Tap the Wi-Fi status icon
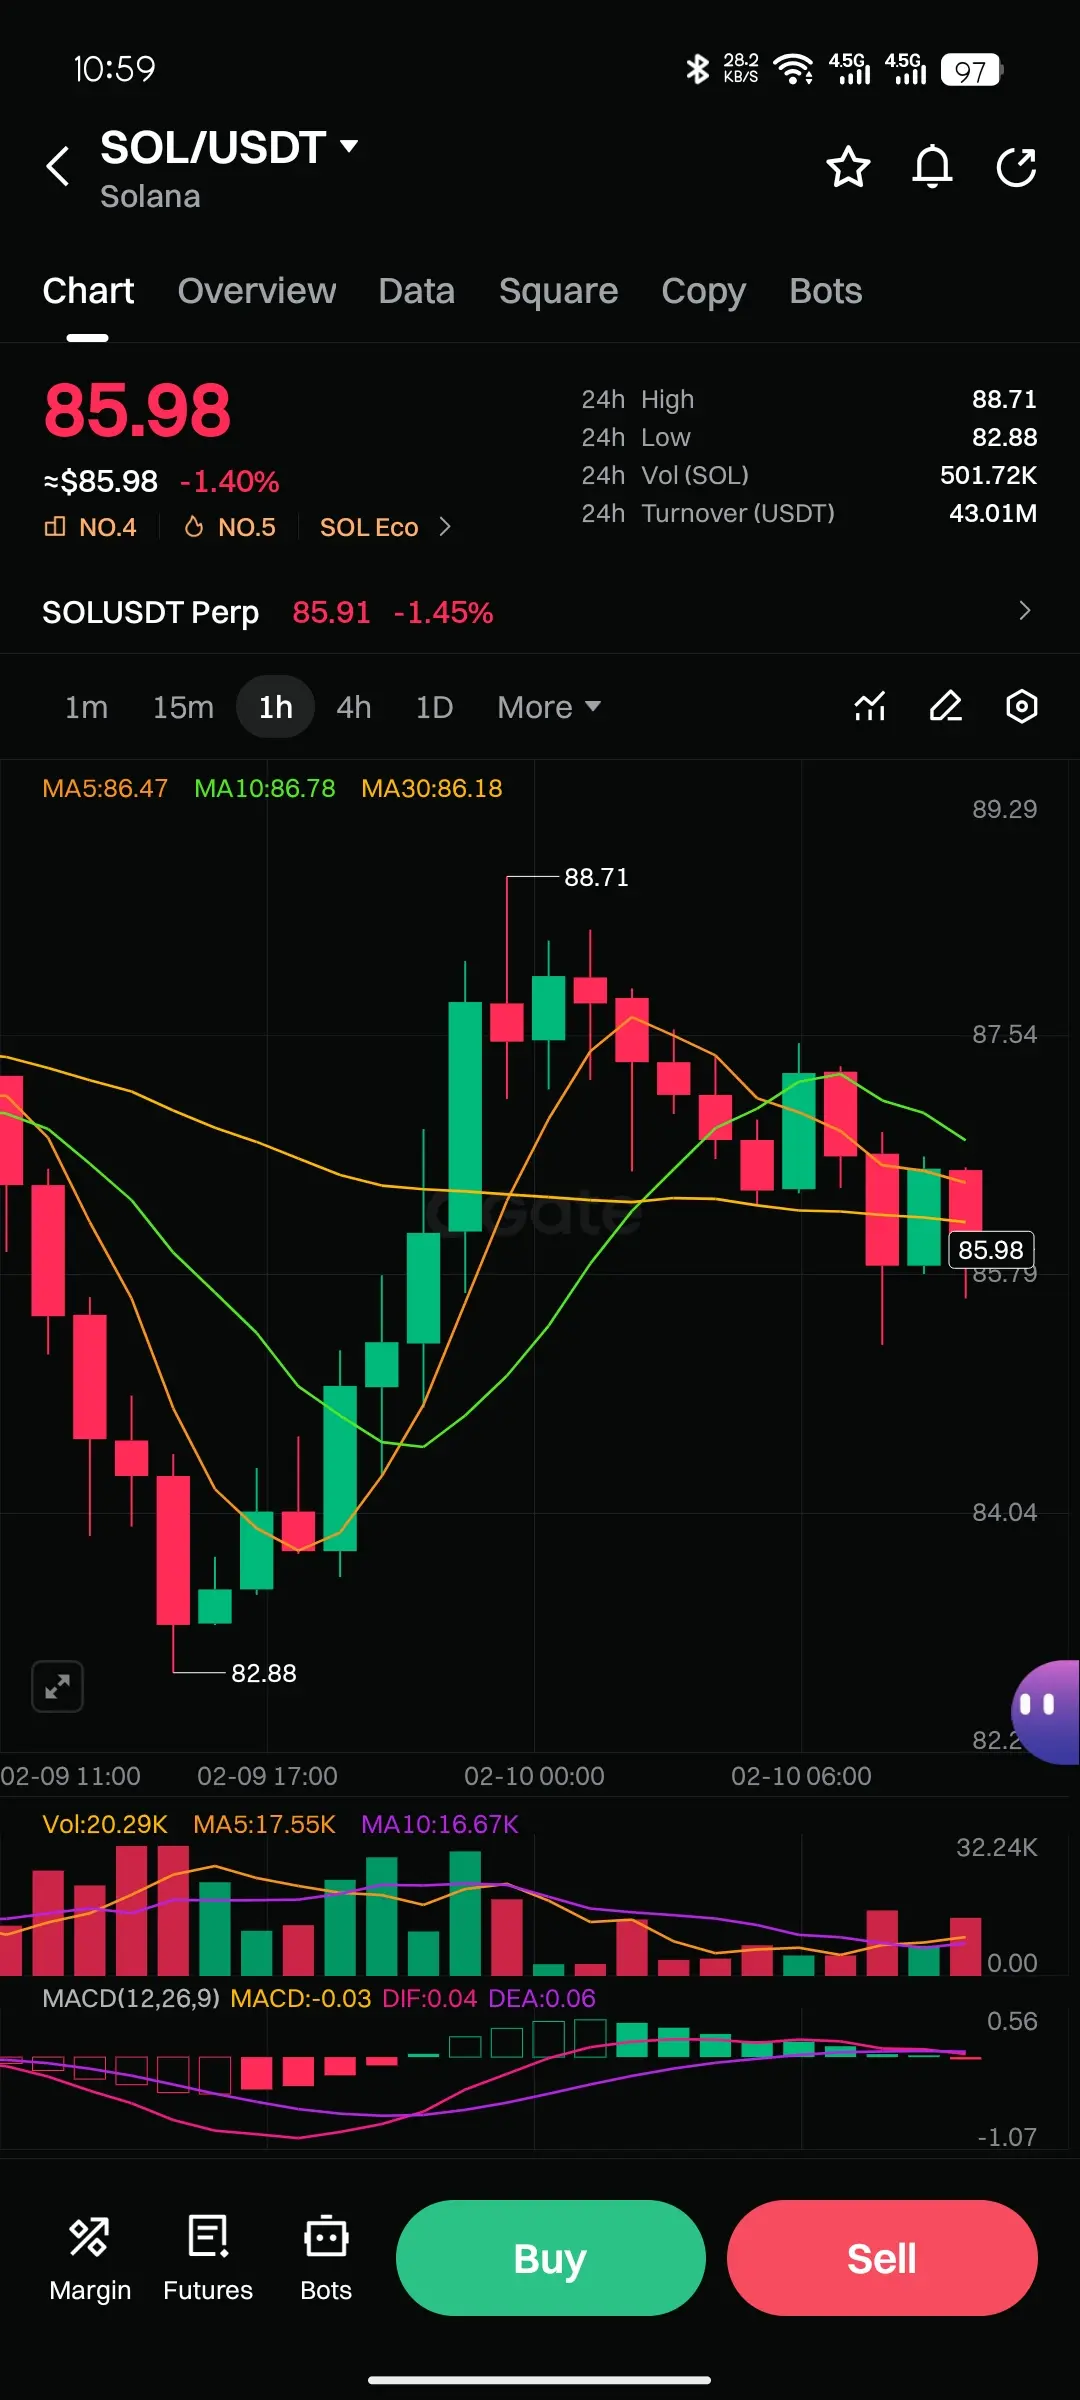Image resolution: width=1080 pixels, height=2400 pixels. pyautogui.click(x=794, y=69)
